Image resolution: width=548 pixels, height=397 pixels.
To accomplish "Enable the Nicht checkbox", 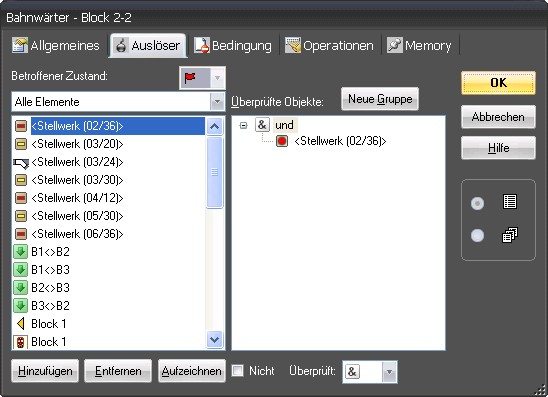I will point(238,371).
